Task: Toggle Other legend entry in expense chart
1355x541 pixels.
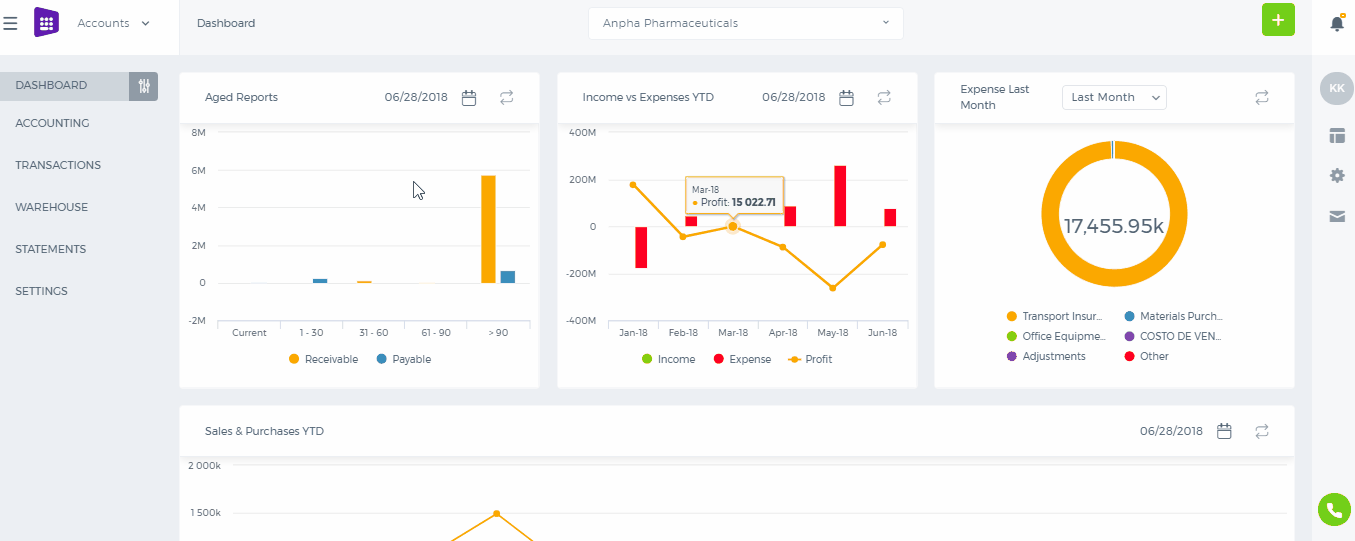Action: 1146,356
